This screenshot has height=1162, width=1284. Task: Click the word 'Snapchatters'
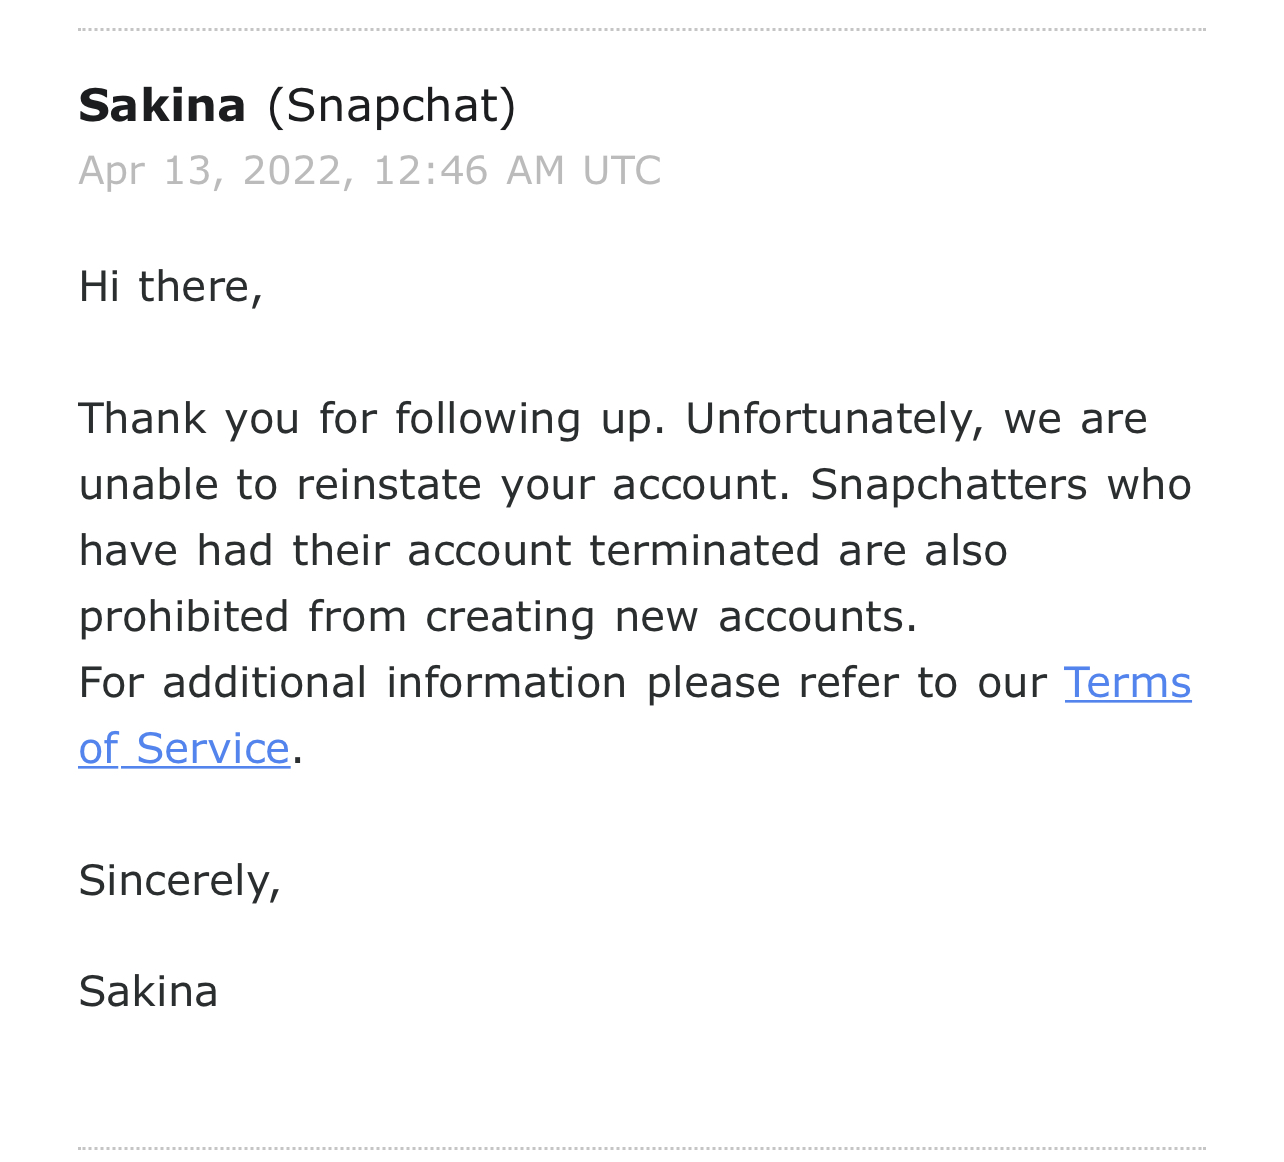point(948,485)
